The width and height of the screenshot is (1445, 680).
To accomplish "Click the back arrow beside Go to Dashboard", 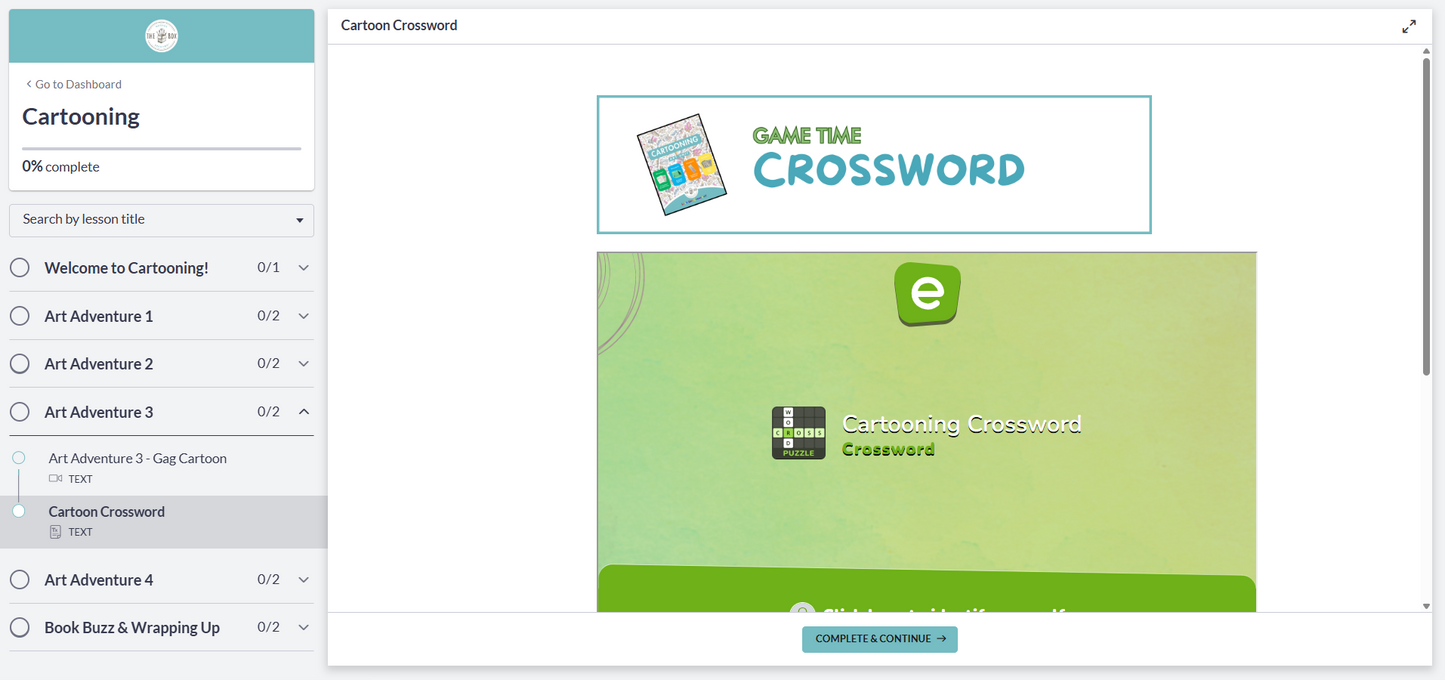I will pos(28,84).
